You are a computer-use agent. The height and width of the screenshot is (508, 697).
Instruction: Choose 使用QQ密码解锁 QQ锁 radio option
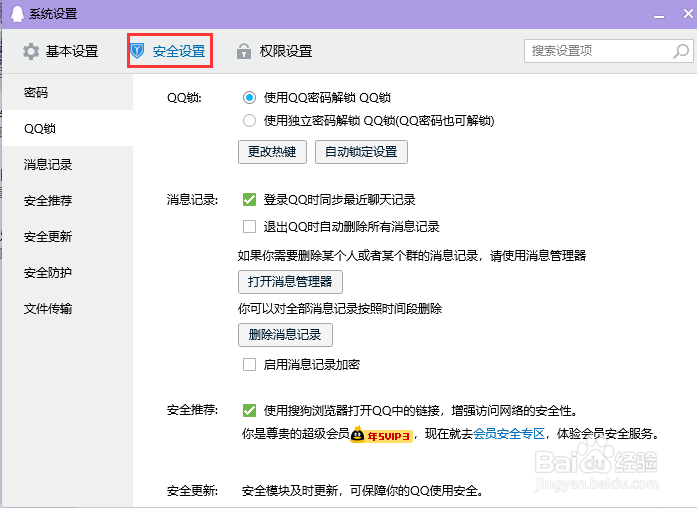(249, 98)
